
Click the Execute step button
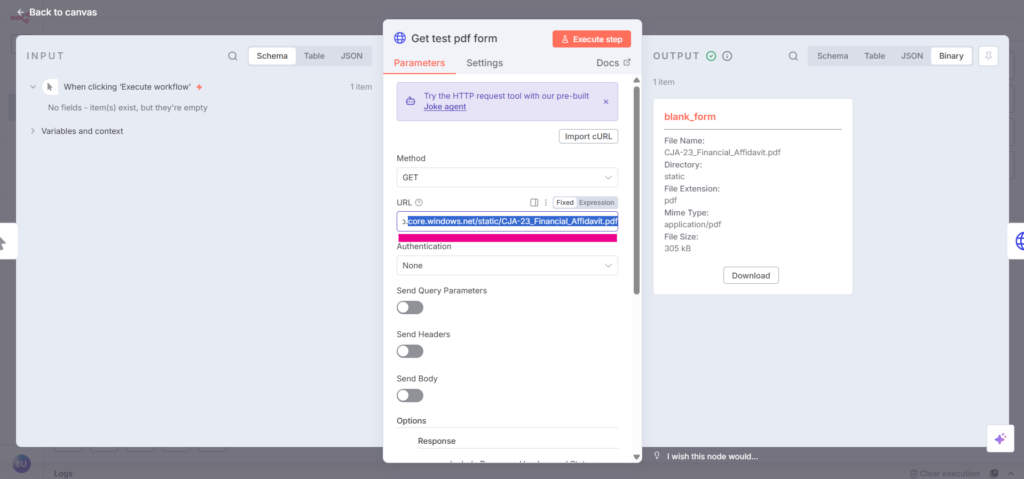click(591, 39)
